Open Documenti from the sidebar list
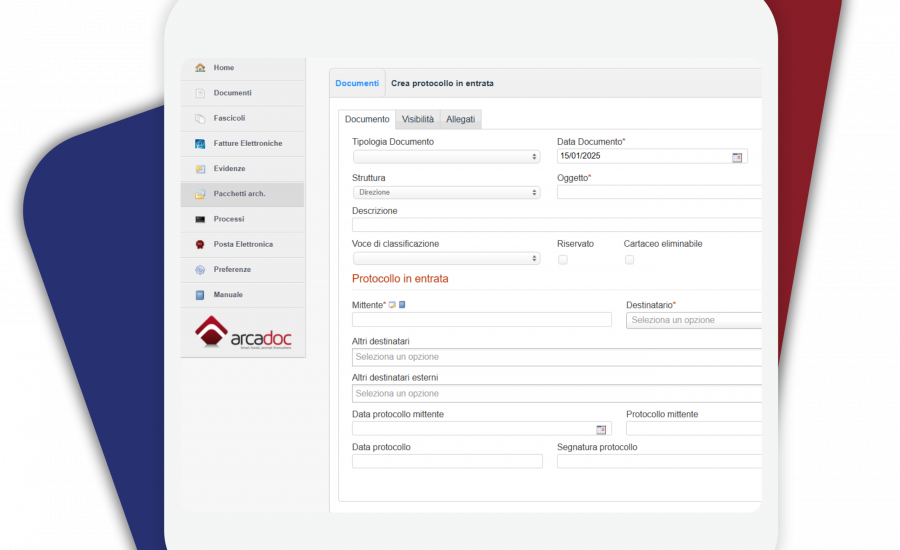This screenshot has height=550, width=900. tap(232, 93)
